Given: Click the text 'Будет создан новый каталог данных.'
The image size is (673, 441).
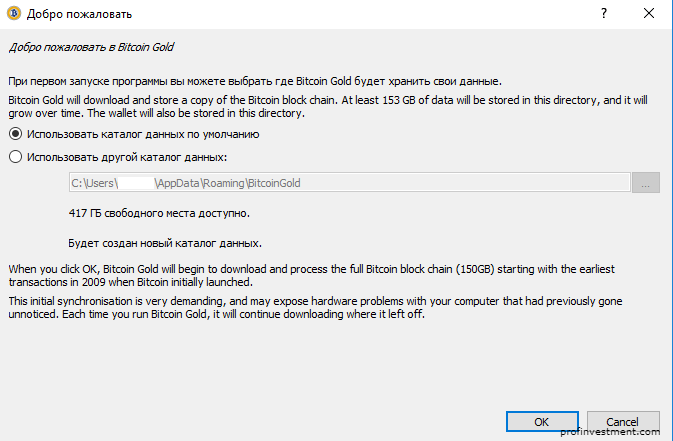Looking at the screenshot, I should click(165, 243).
